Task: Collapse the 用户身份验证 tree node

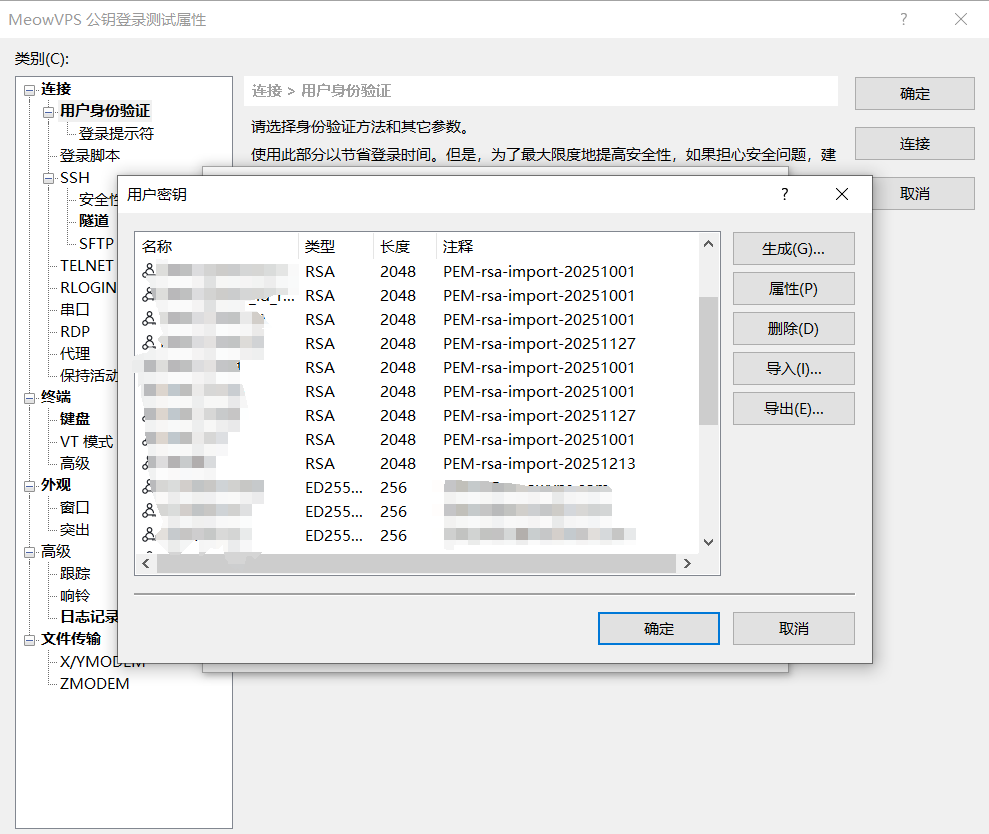Action: tap(48, 112)
